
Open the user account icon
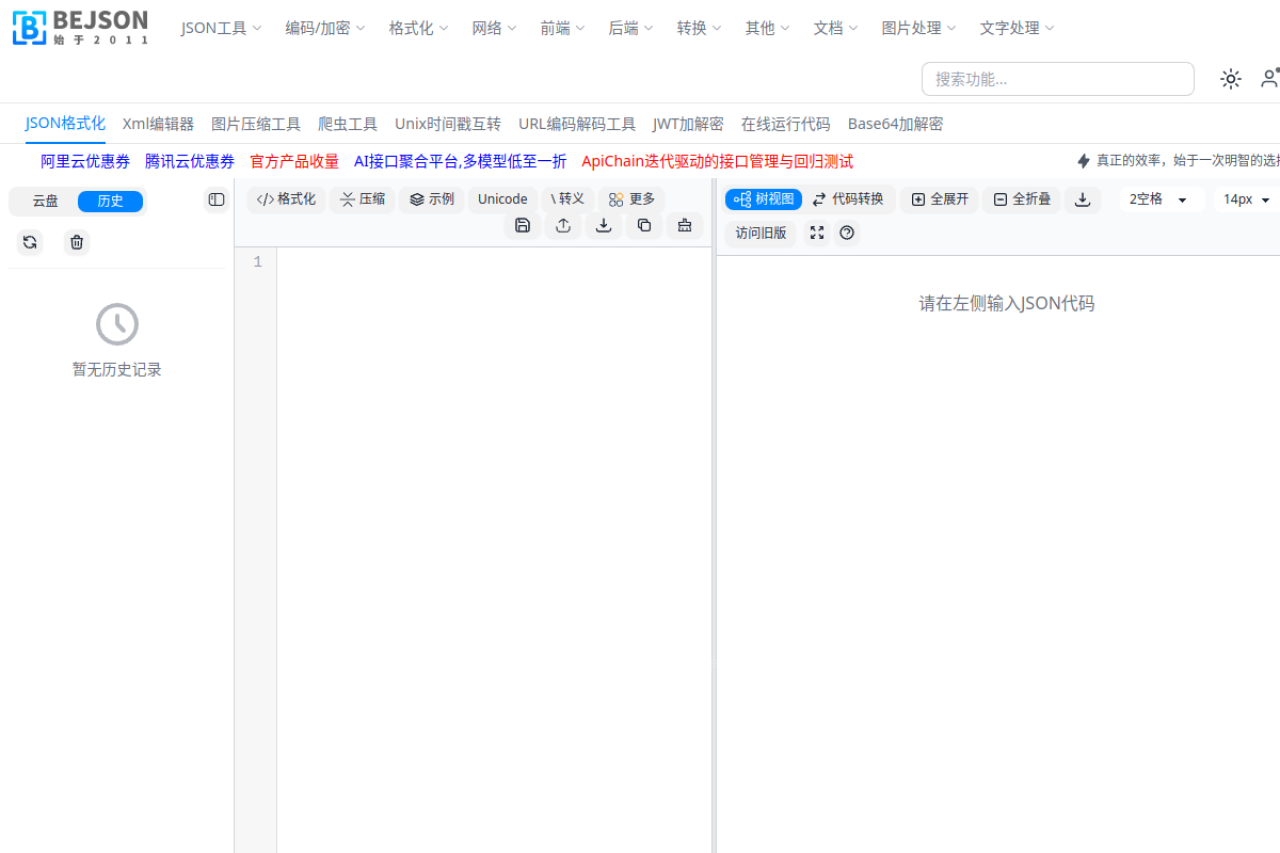(1269, 78)
